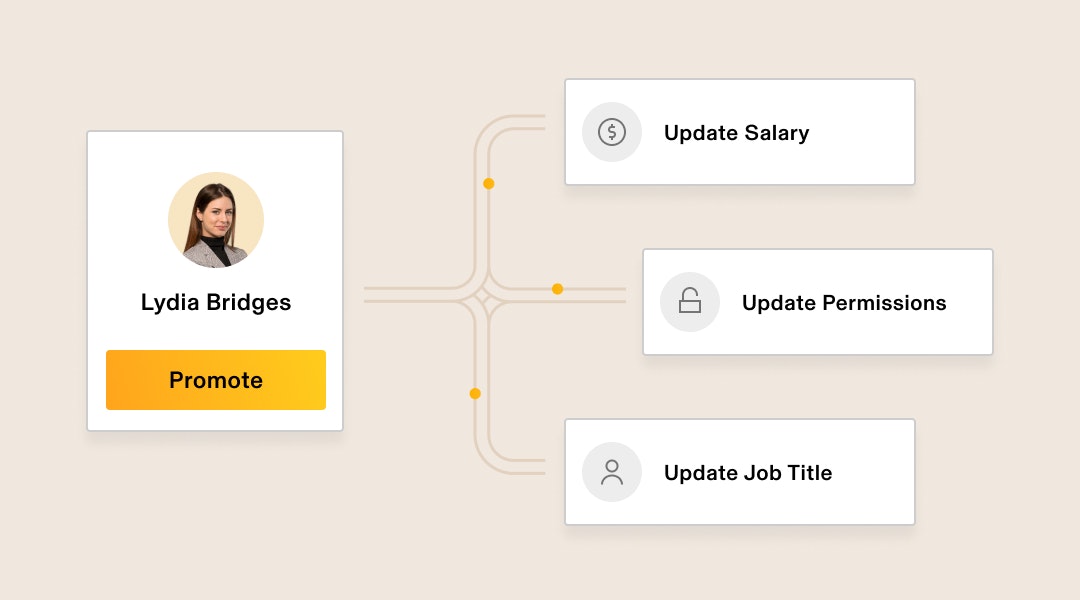The width and height of the screenshot is (1080, 600).
Task: Click the orange dot on the permissions path
Action: pos(557,289)
